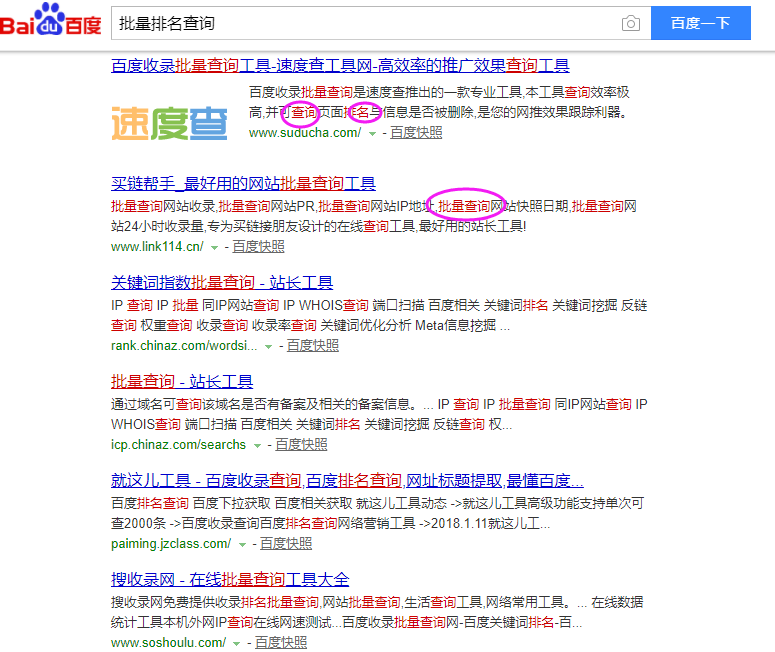The width and height of the screenshot is (775, 652).
Task: Click snippet line starting 通过域名可查询该域名
Action: pyautogui.click(x=379, y=404)
